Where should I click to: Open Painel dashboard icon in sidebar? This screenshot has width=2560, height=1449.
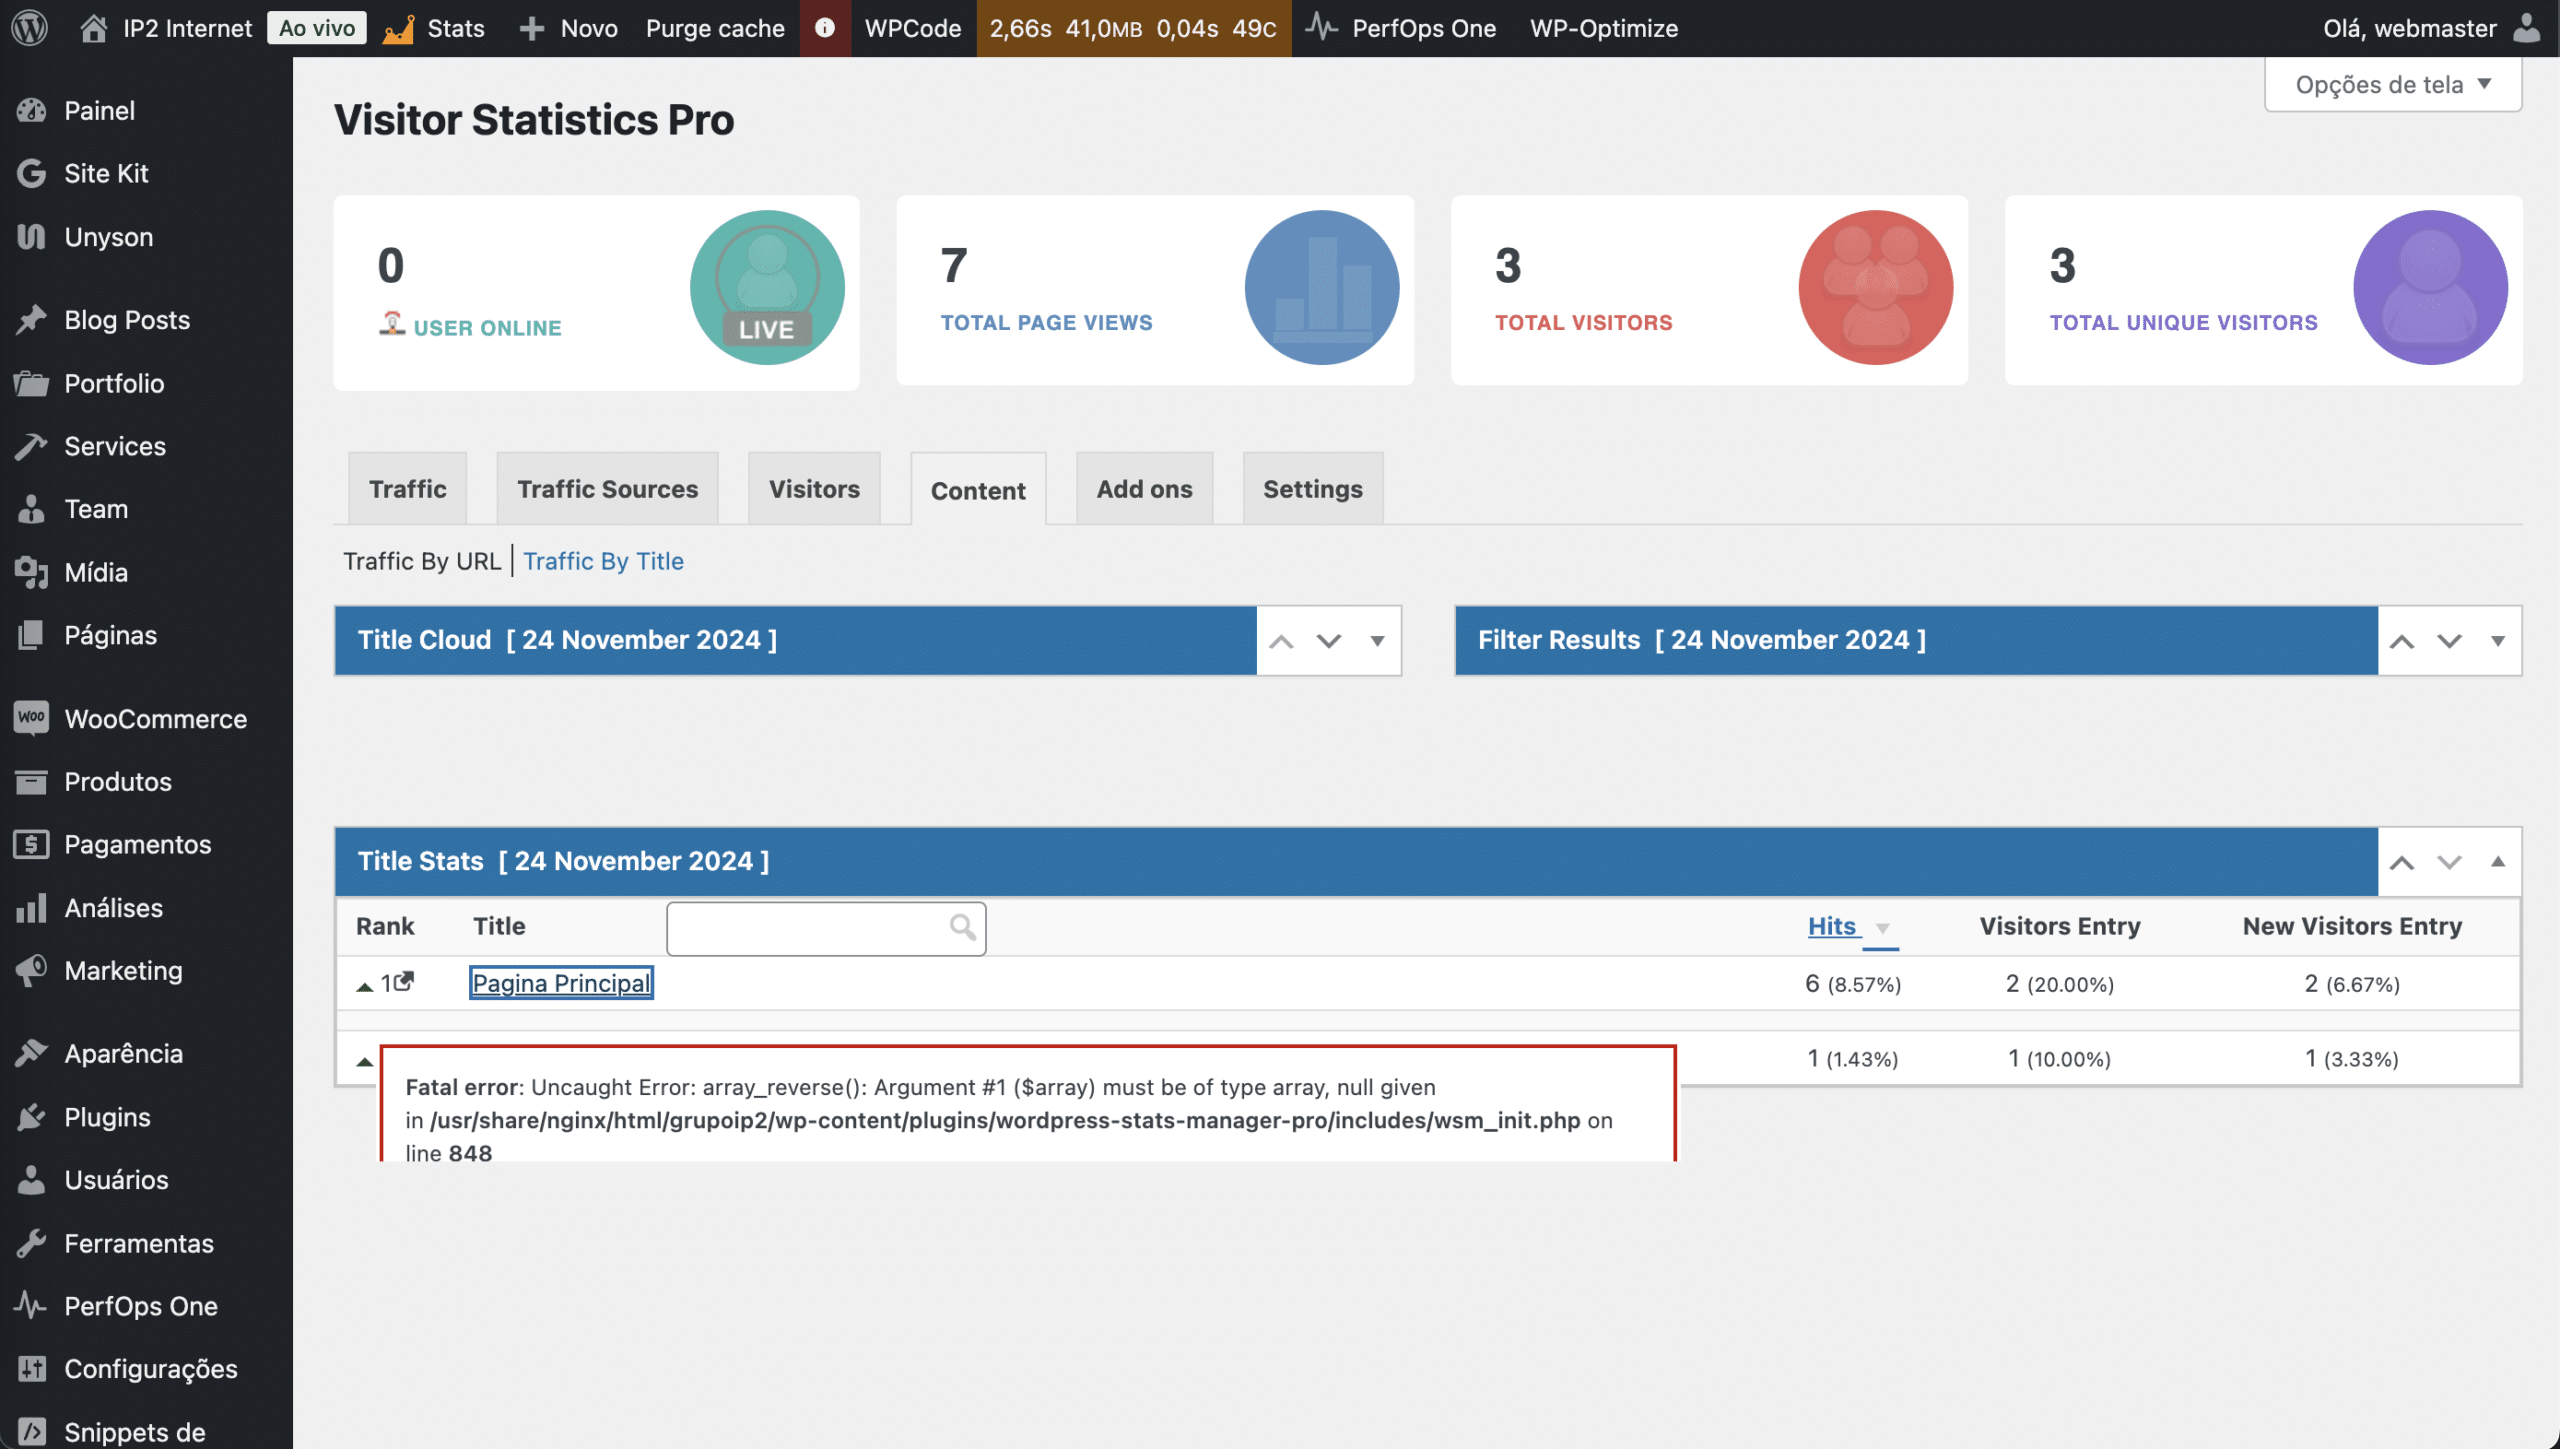point(32,110)
